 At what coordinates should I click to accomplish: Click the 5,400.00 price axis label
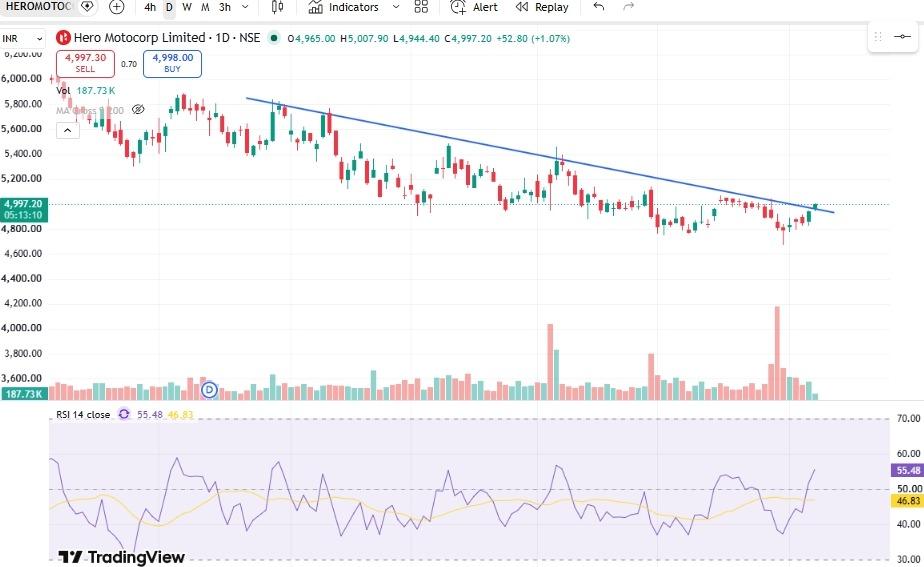click(x=22, y=153)
